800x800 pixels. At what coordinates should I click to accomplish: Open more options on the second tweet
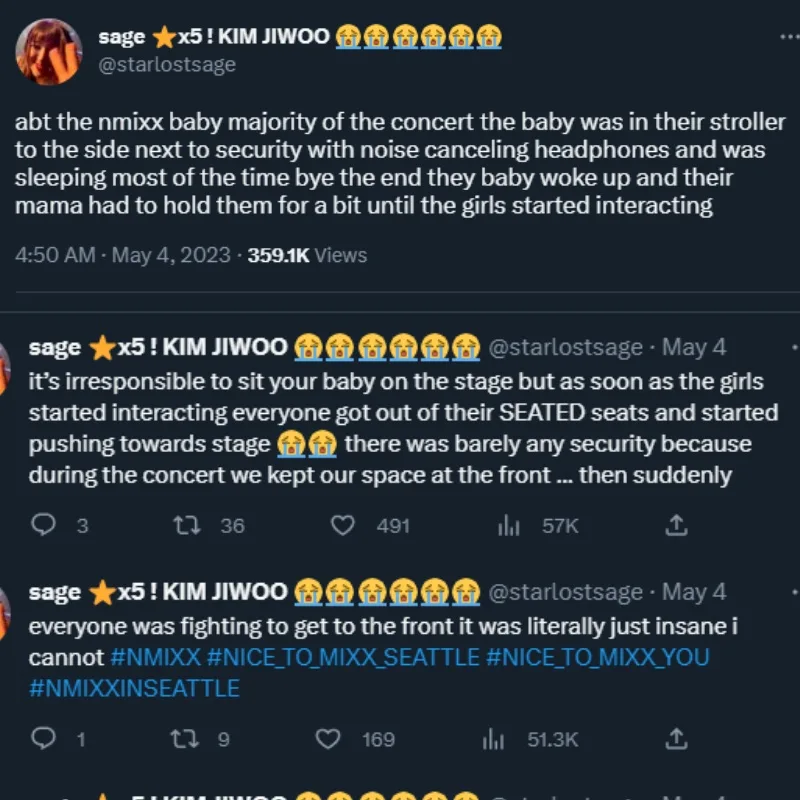[x=794, y=348]
